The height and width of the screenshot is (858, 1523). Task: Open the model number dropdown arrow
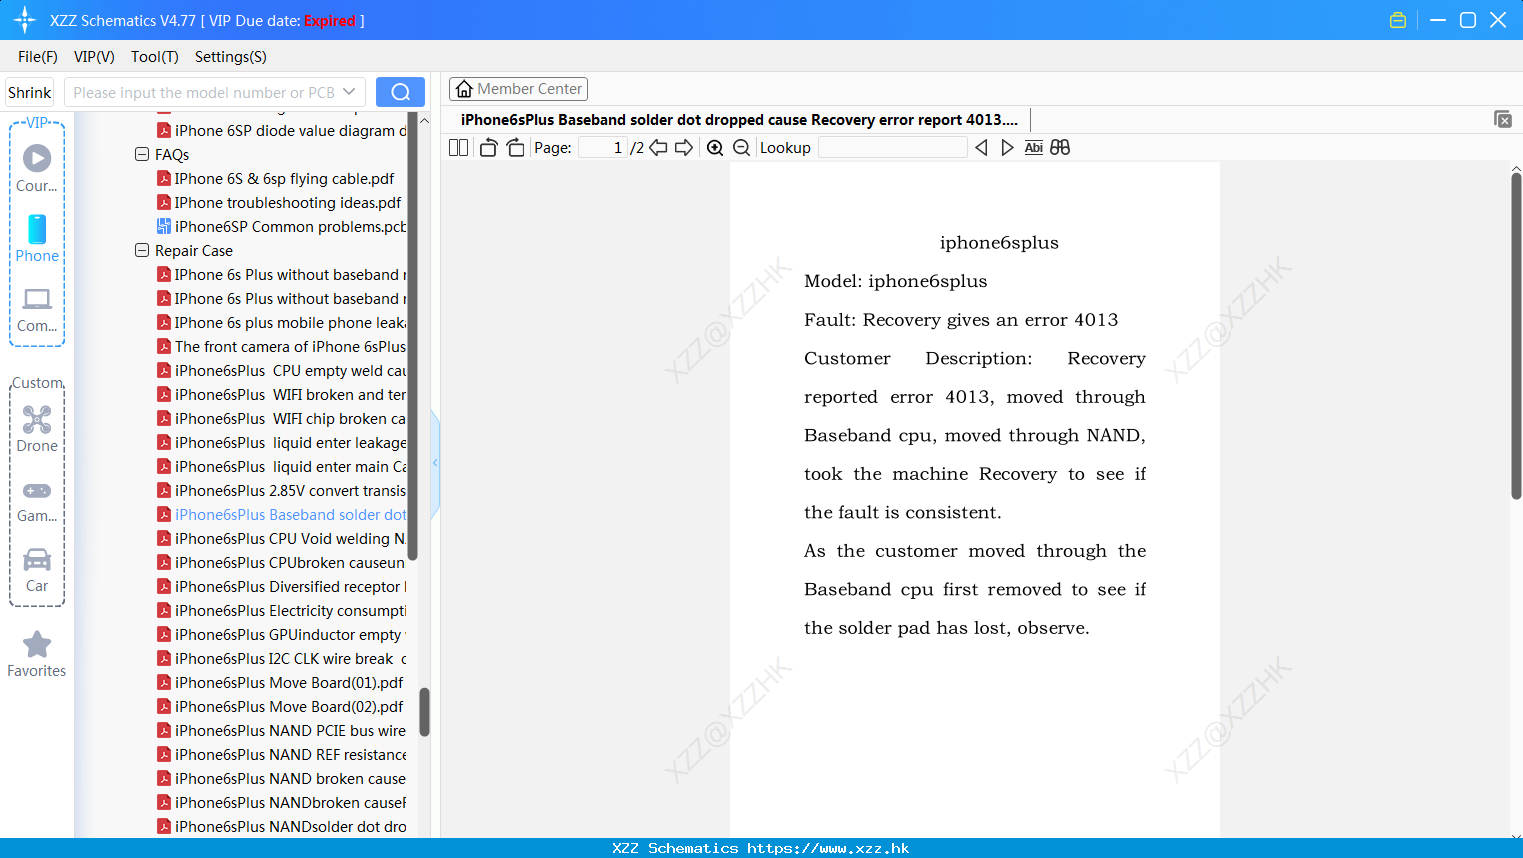click(349, 92)
